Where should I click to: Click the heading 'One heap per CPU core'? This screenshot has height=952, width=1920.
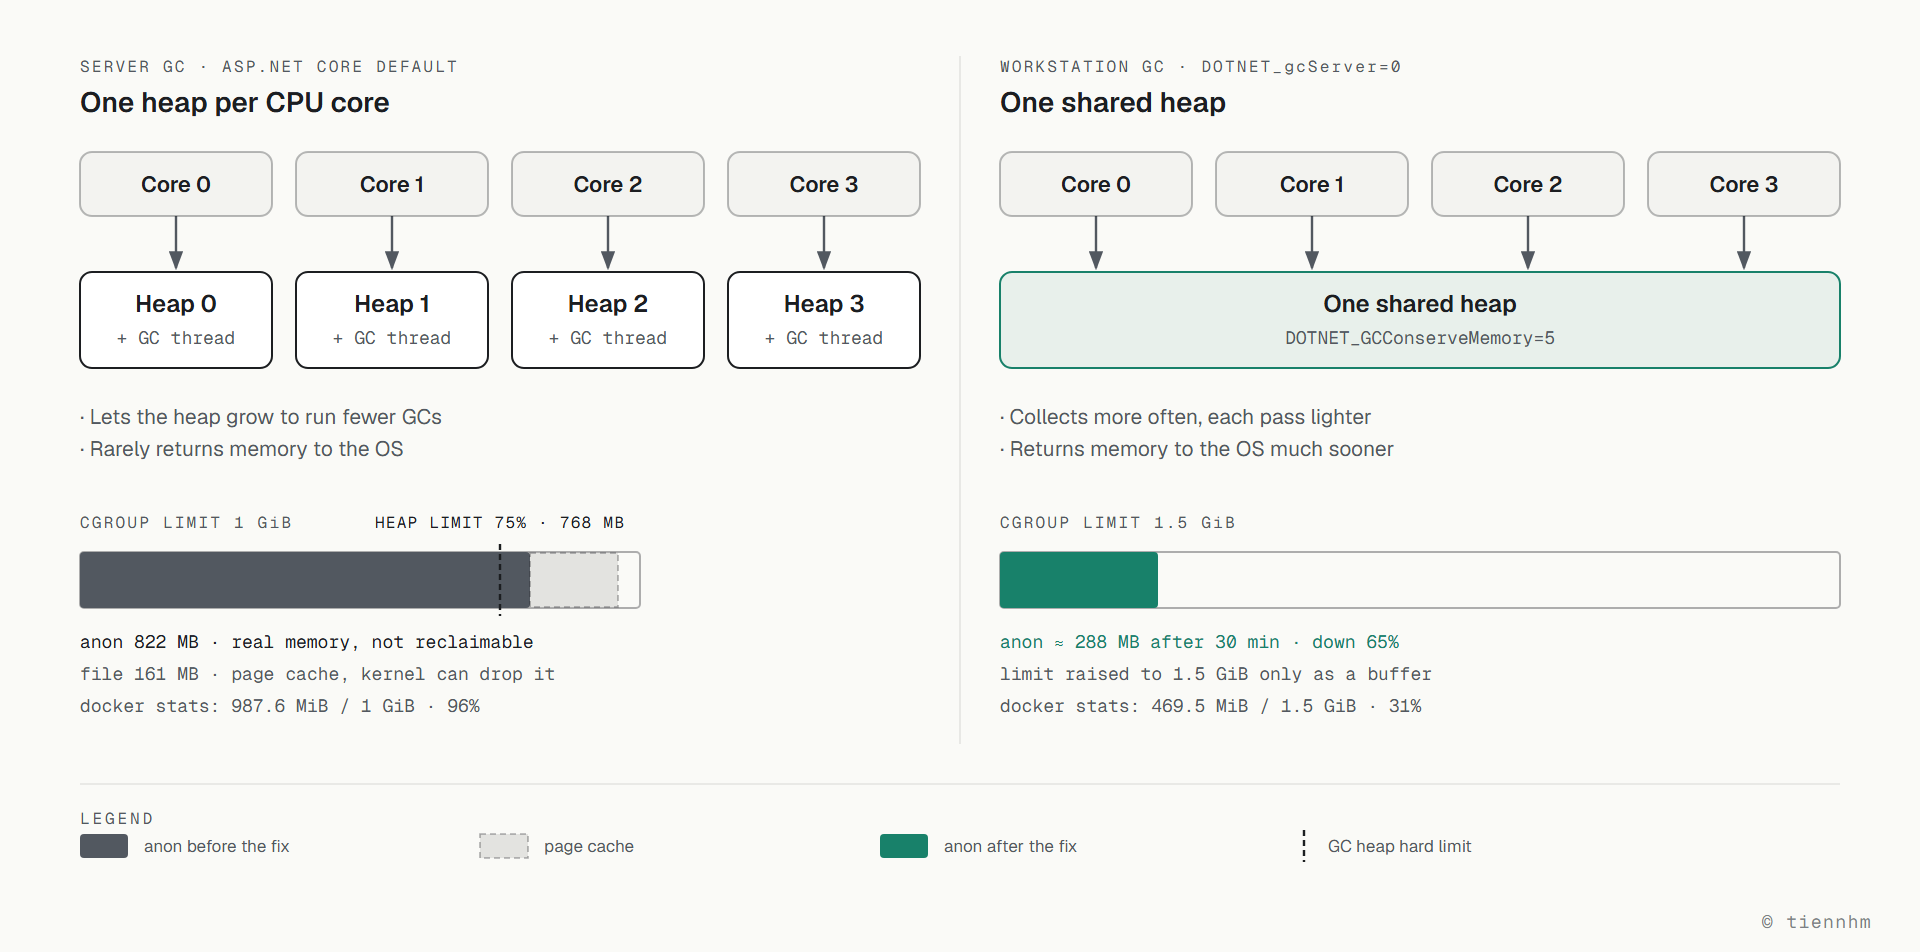(235, 103)
